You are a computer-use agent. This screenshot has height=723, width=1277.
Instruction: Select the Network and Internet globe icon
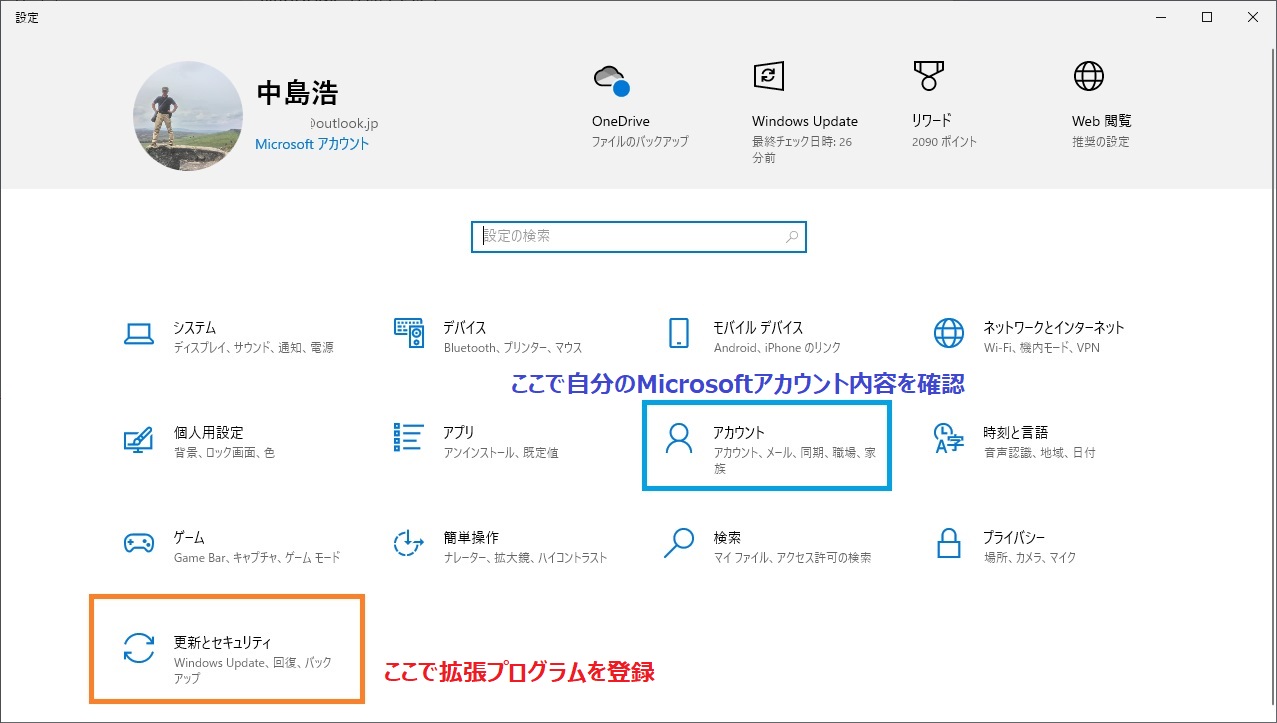[948, 333]
